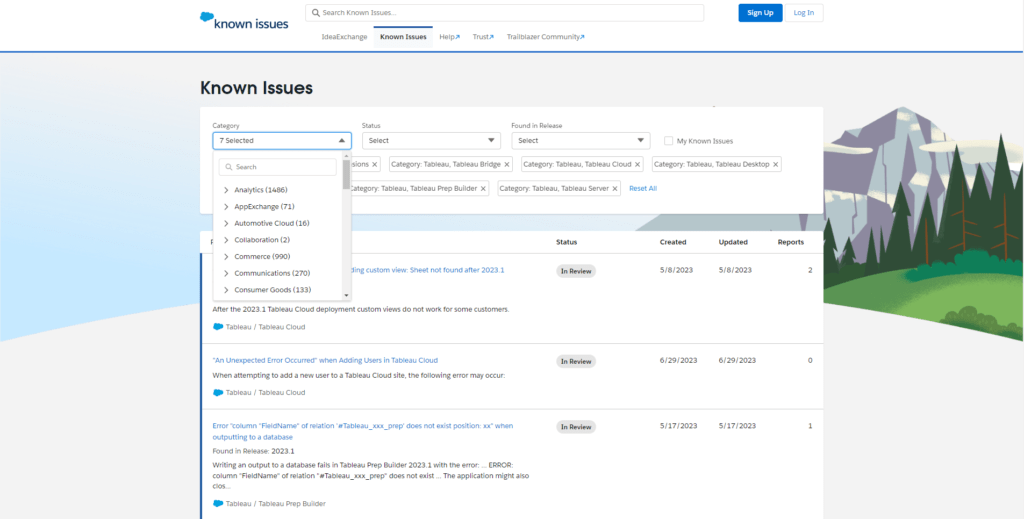
Task: Open the Found in Release dropdown
Action: click(x=580, y=141)
